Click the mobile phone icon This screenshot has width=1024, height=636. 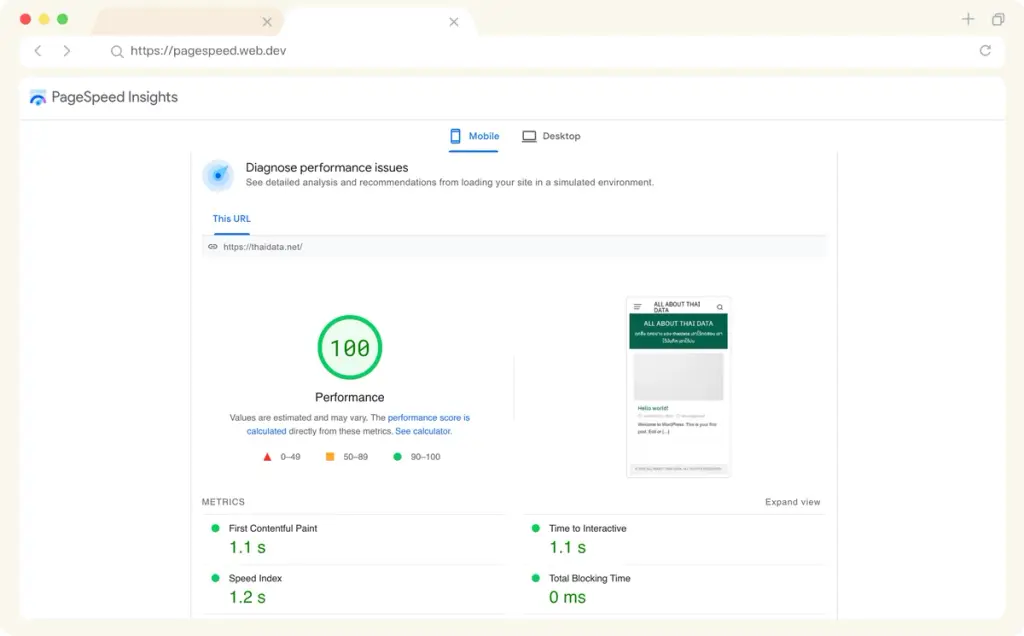click(x=455, y=136)
